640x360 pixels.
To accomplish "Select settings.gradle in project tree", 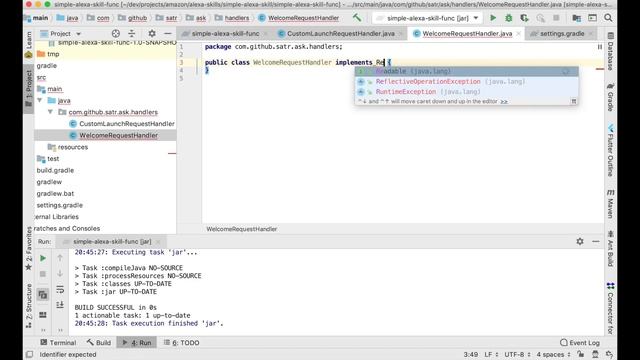I will pyautogui.click(x=60, y=205).
